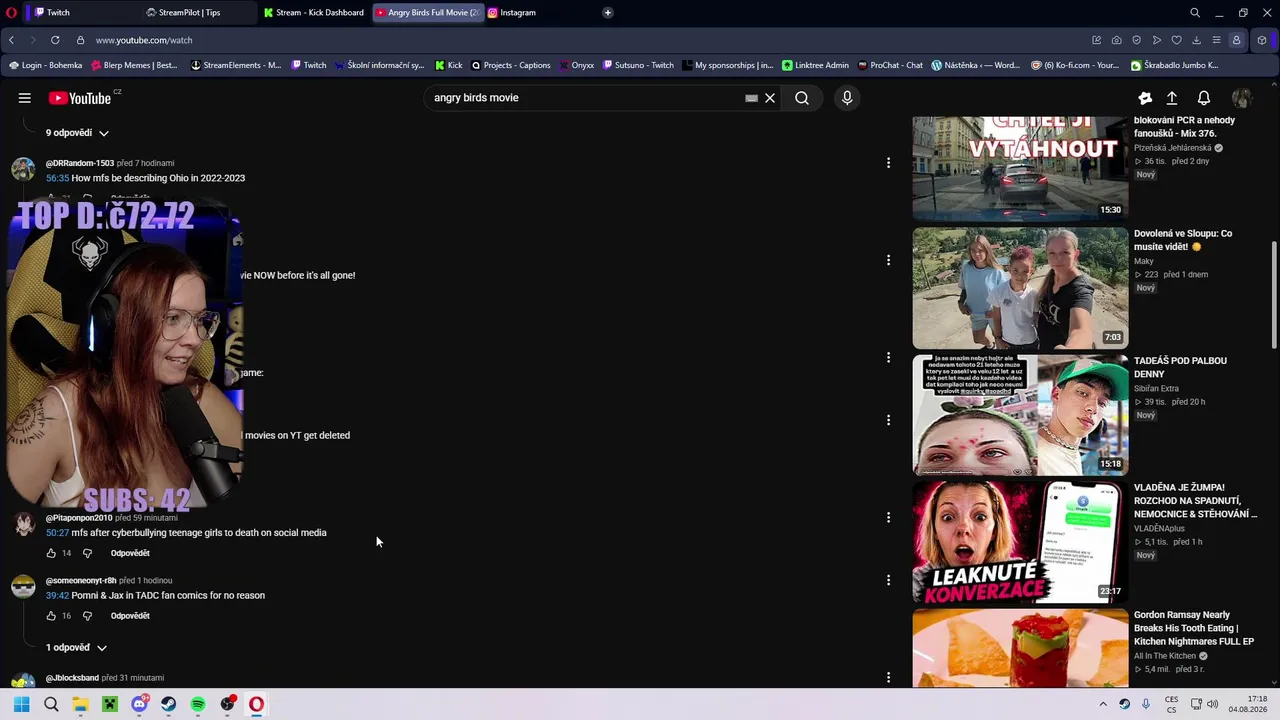Open the browser profile icon

pos(1237,40)
